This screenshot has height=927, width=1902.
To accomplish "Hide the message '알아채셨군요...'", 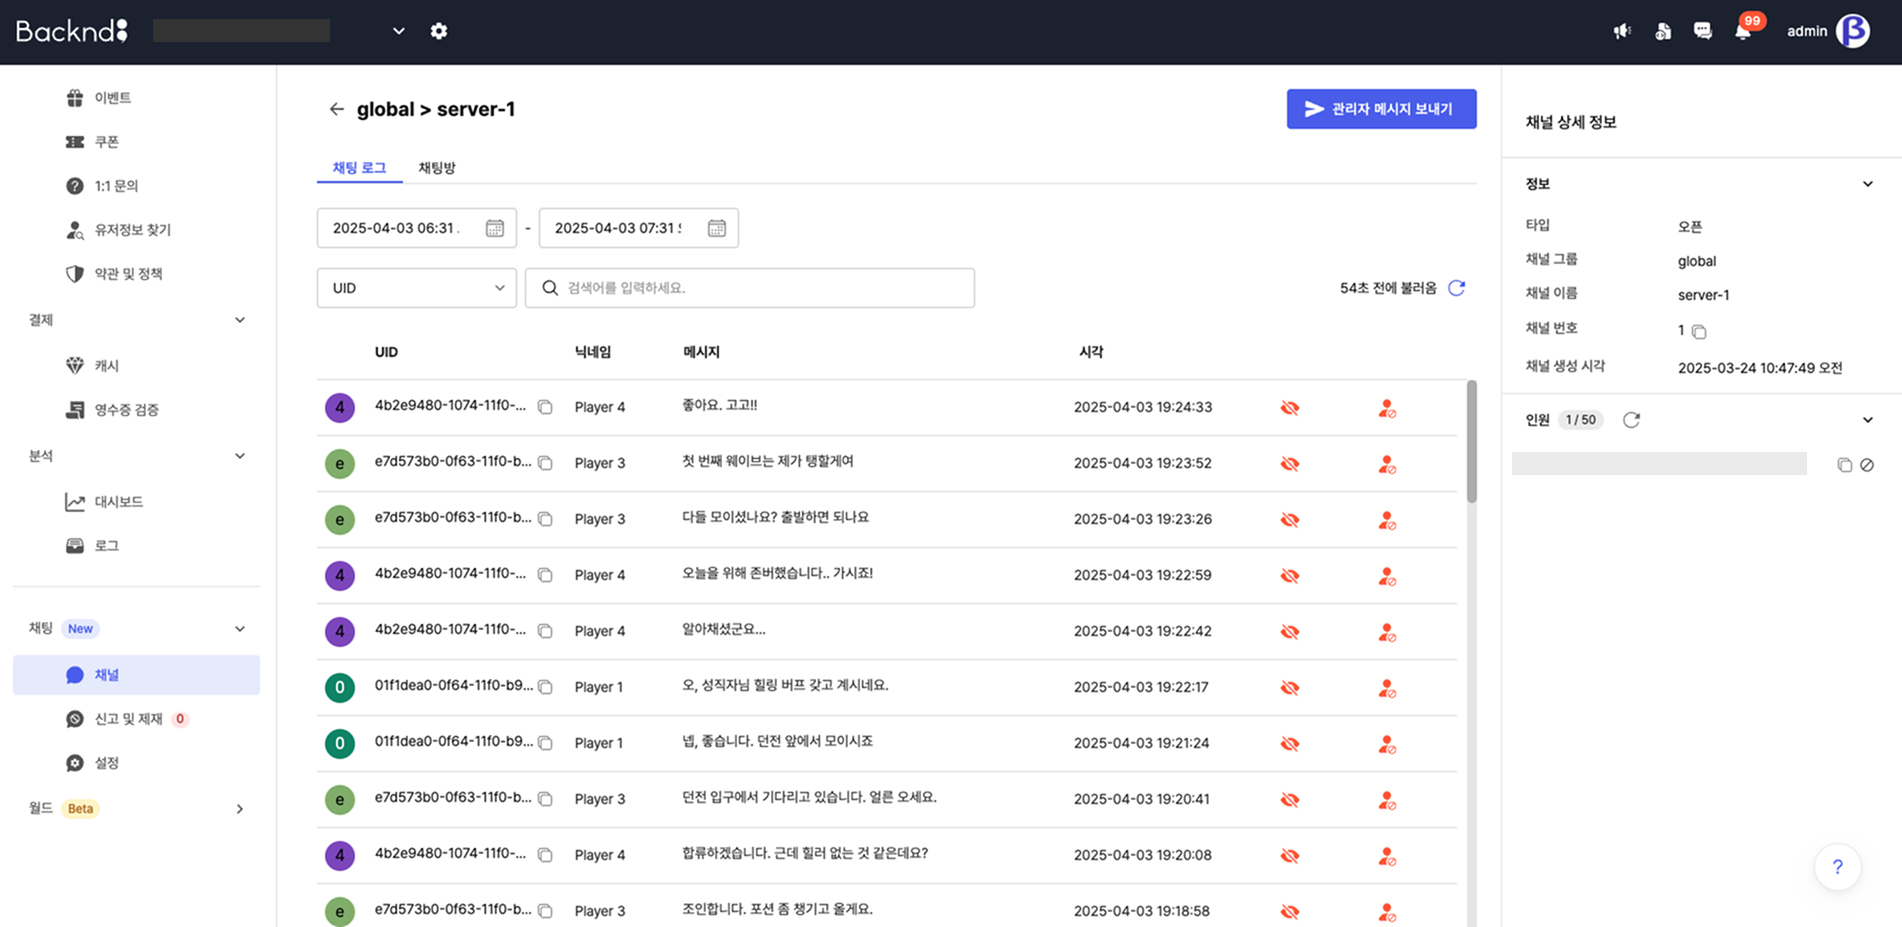I will (1290, 632).
